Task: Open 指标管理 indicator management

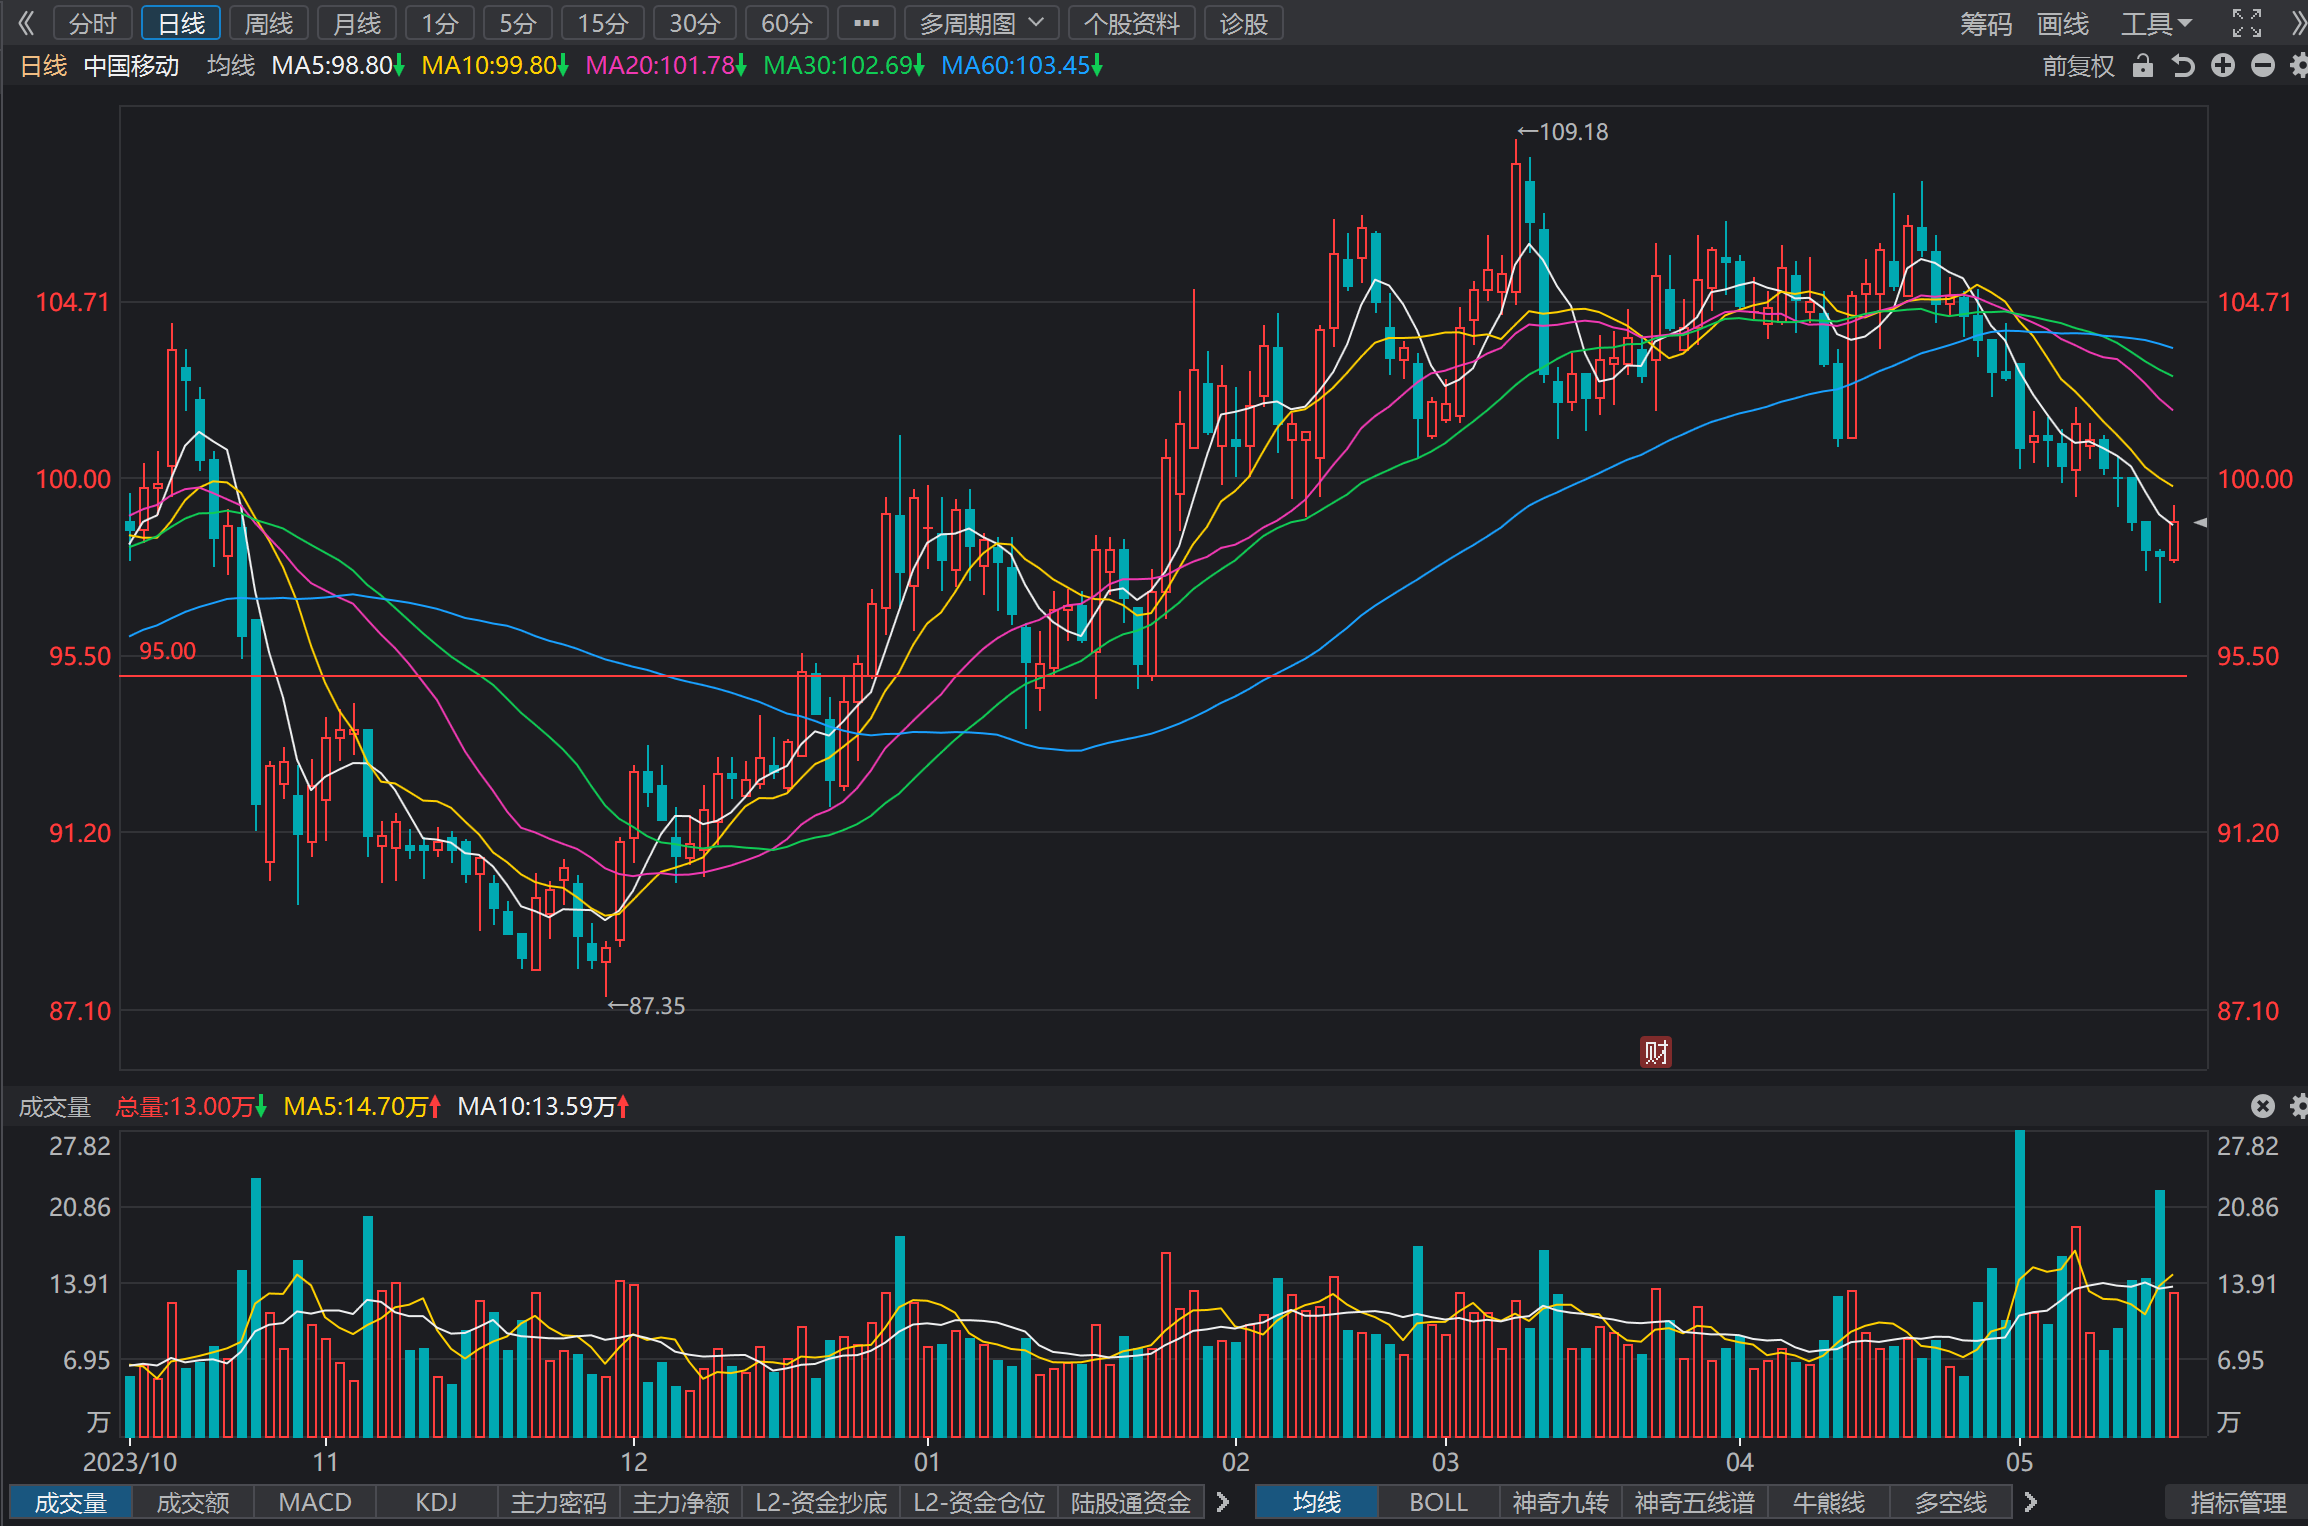Action: click(2238, 1502)
